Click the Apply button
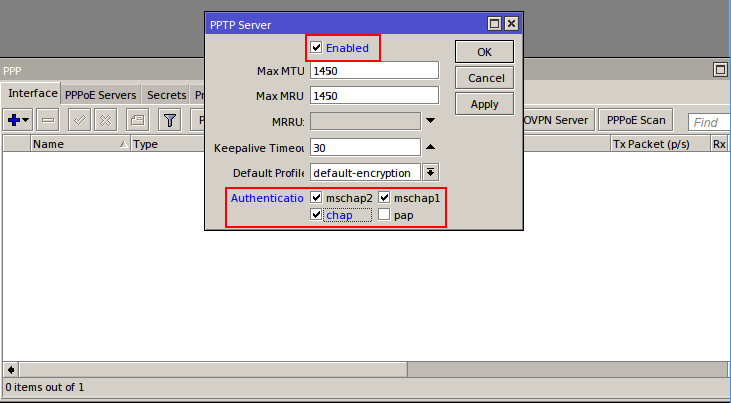 pos(484,104)
